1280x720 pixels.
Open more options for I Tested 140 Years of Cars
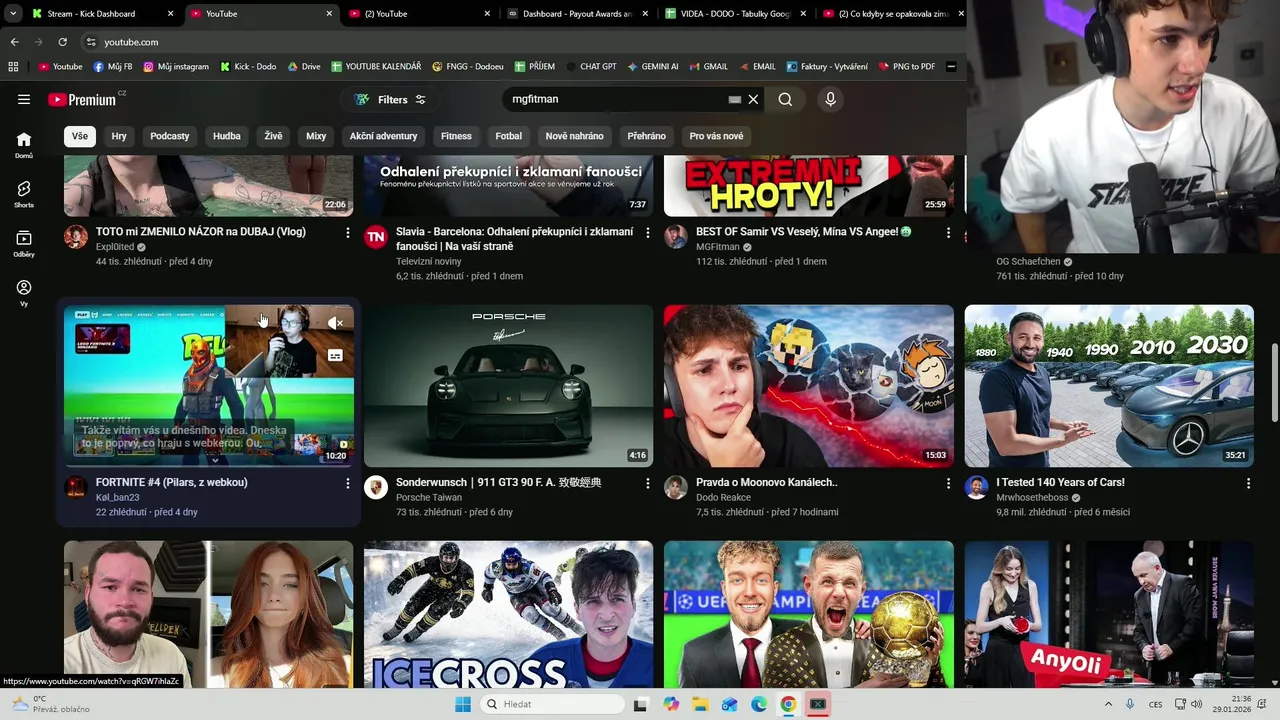click(x=1248, y=483)
